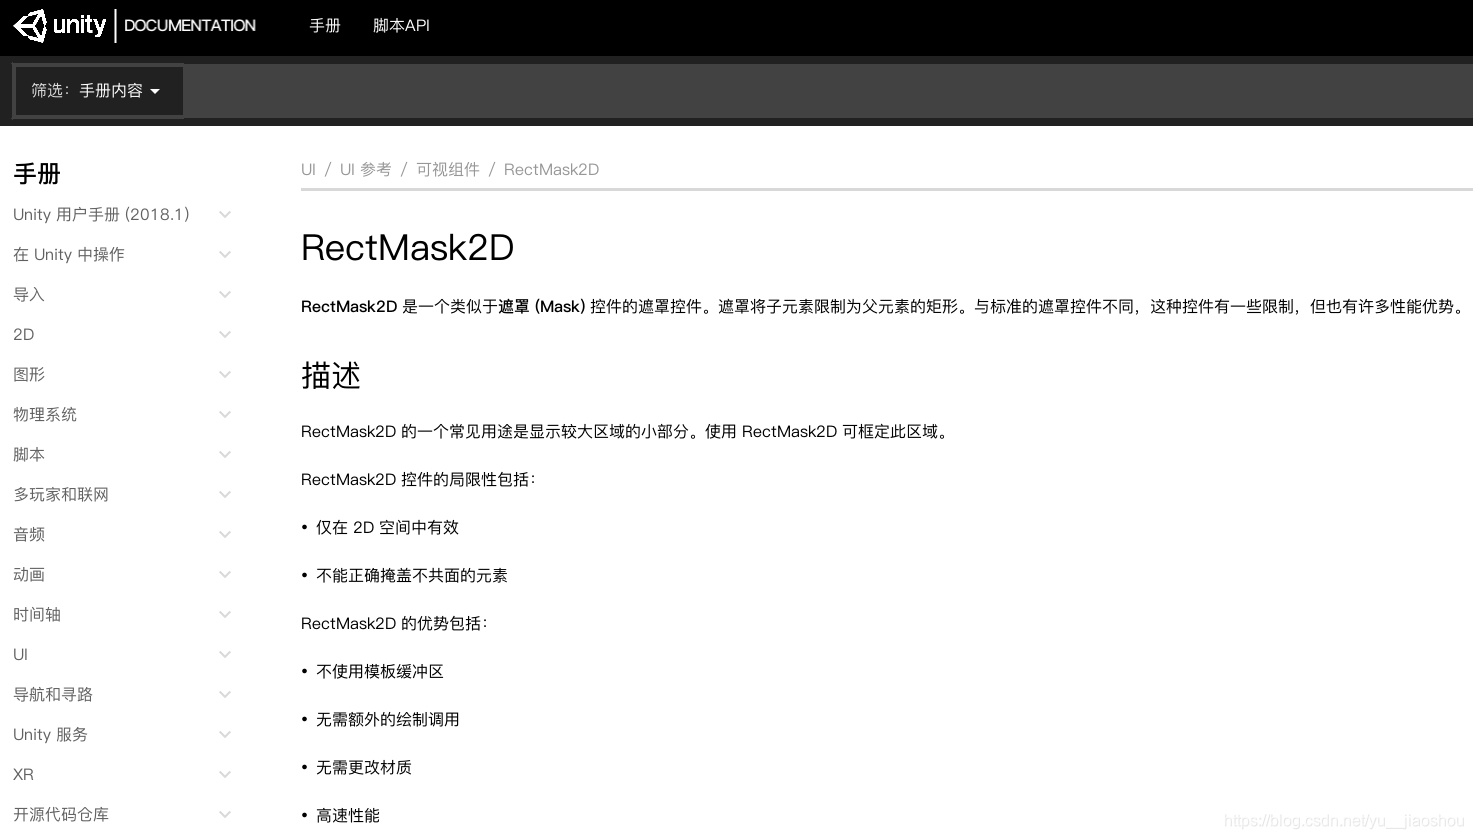Expand chevron beside Unity 服务
1473x839 pixels.
click(225, 735)
